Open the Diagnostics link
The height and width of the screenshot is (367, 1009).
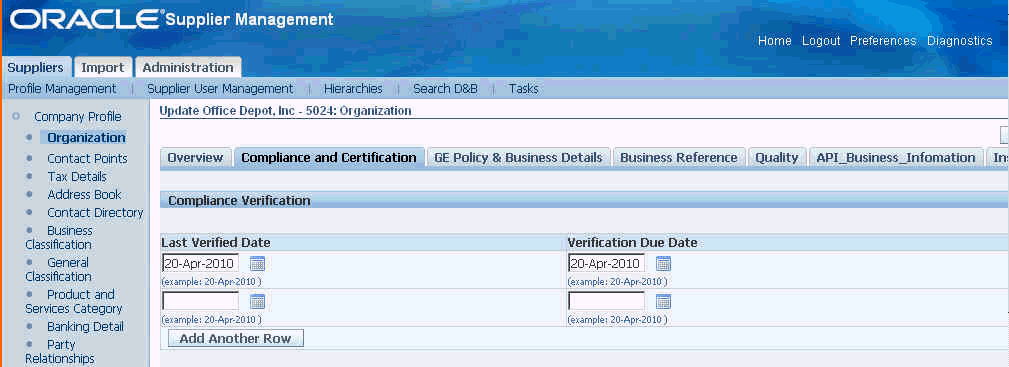click(x=959, y=41)
